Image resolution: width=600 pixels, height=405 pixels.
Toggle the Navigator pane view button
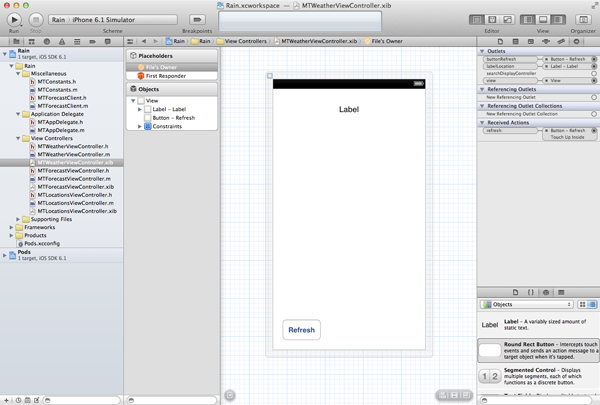click(528, 20)
